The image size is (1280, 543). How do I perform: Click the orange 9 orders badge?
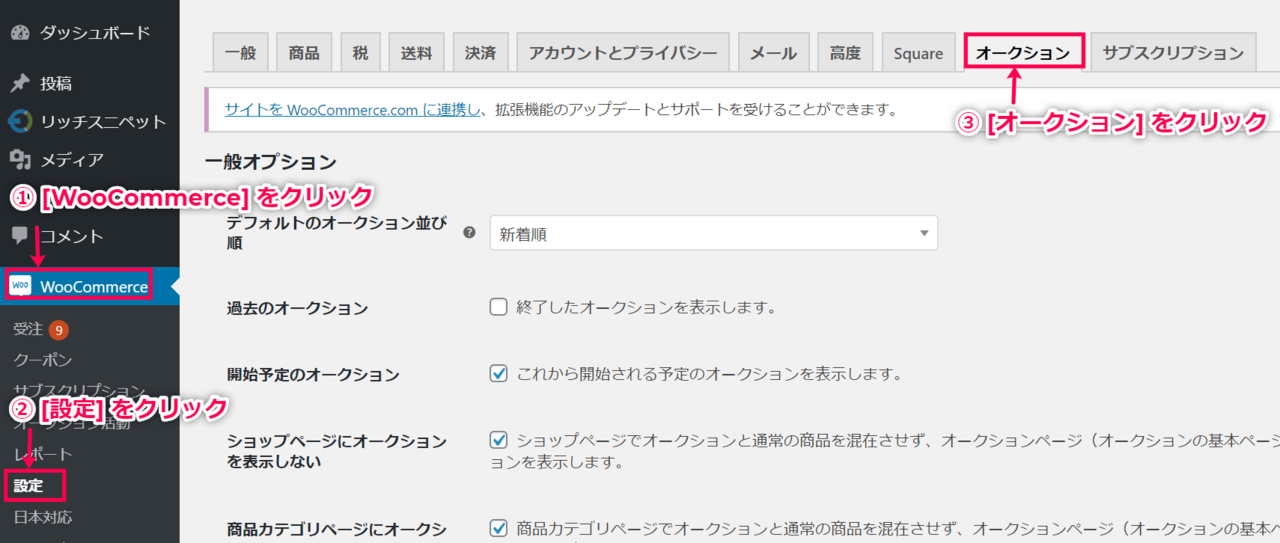coord(58,329)
